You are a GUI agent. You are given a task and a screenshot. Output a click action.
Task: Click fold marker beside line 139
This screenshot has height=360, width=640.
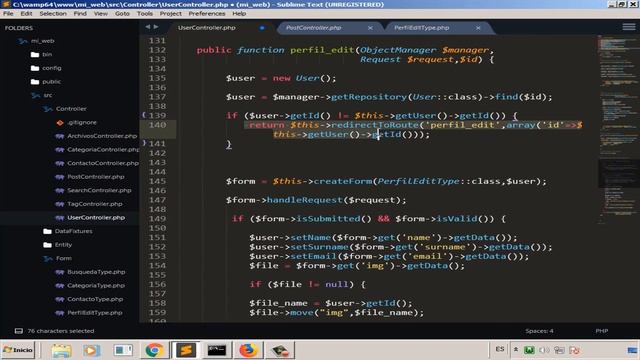click(144, 115)
